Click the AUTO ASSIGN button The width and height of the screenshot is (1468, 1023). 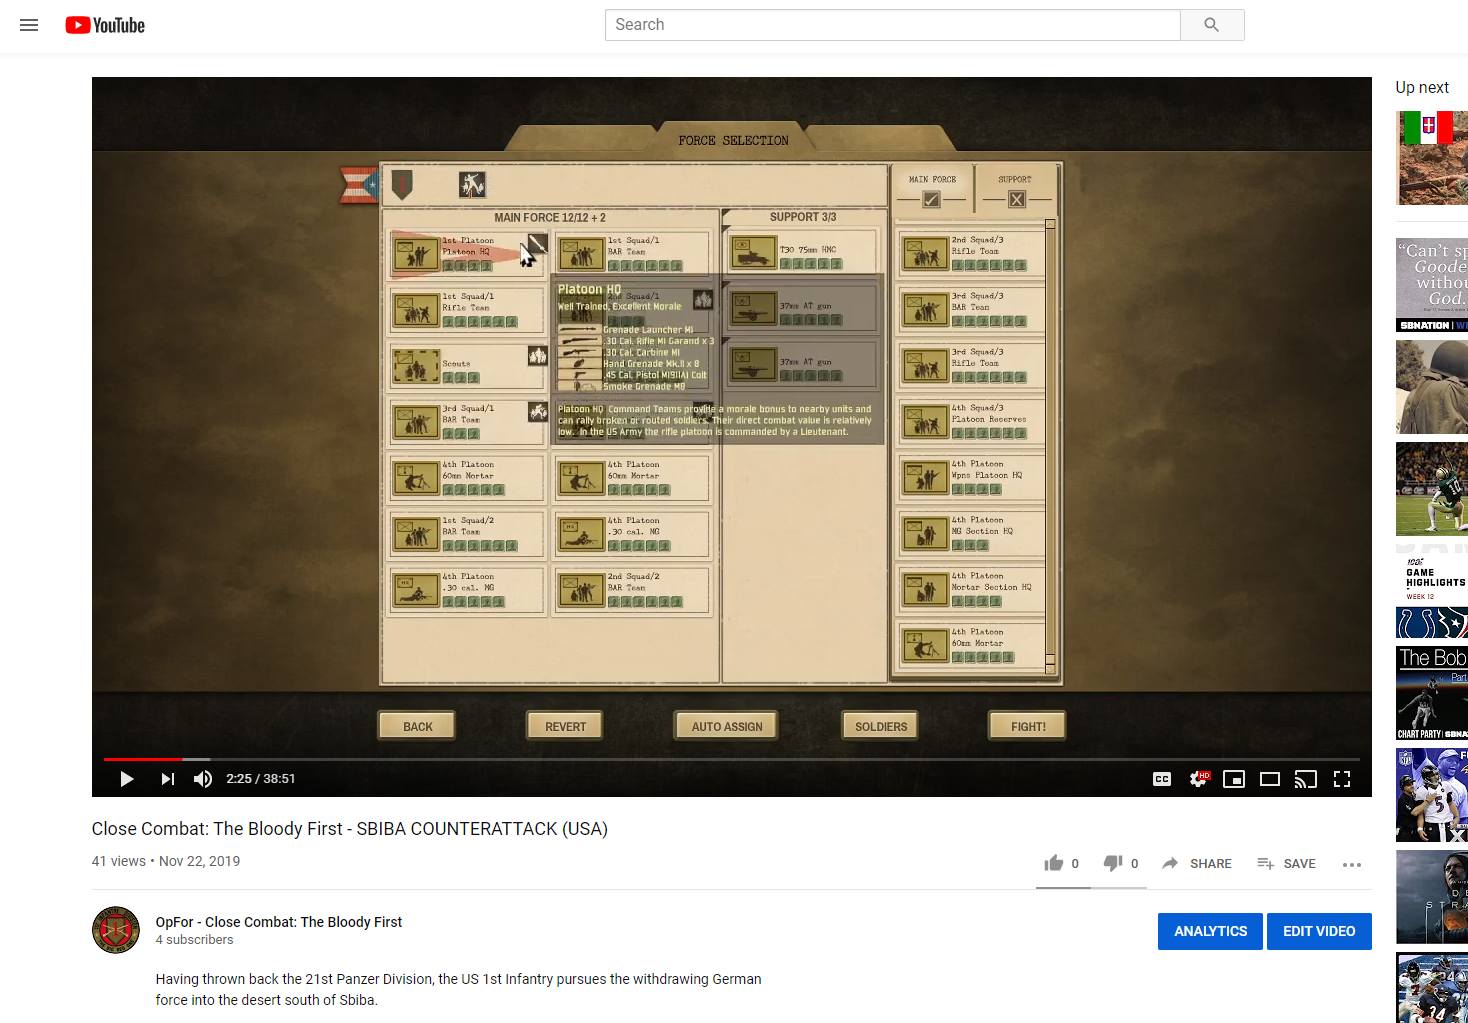pos(727,726)
